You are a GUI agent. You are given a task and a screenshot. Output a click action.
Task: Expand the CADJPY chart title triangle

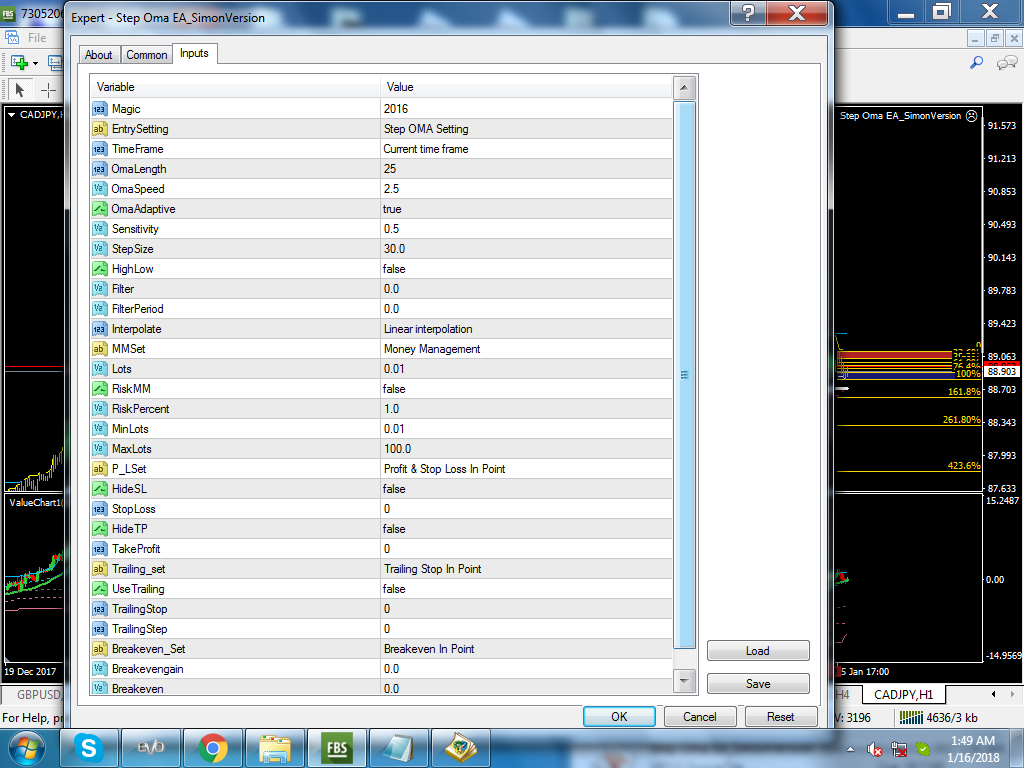coord(11,115)
